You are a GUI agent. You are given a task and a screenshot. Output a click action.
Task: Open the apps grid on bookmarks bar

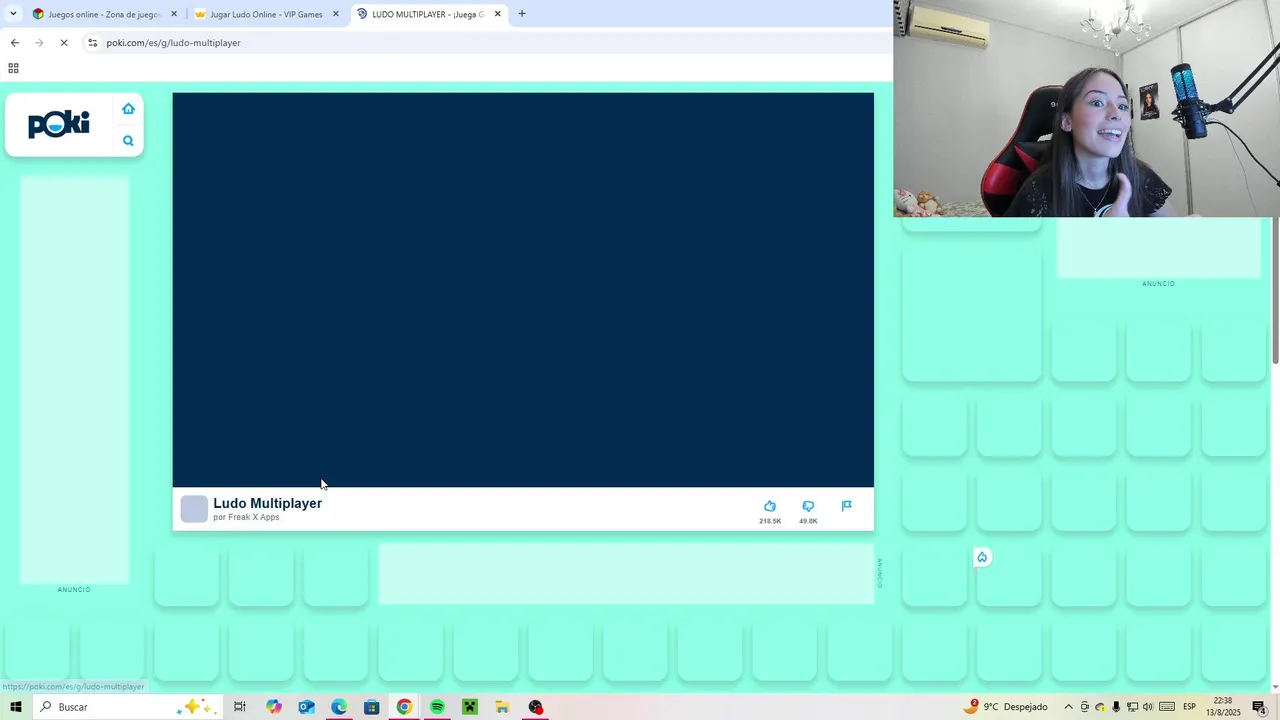[13, 68]
